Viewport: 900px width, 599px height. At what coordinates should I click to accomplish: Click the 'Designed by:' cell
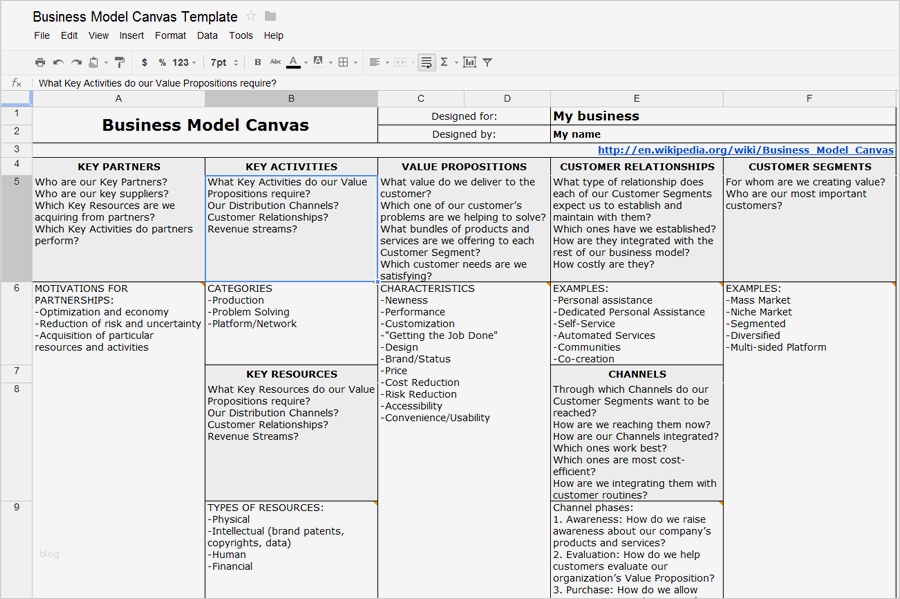(464, 134)
